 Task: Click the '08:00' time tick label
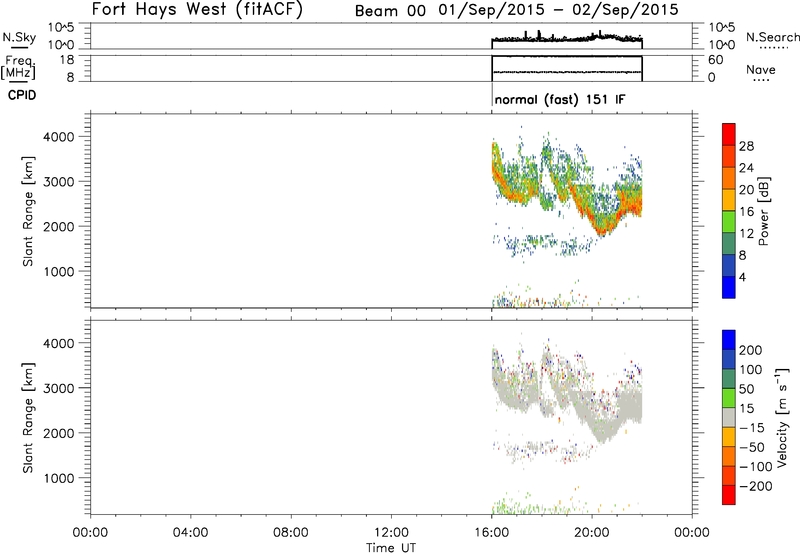(291, 533)
